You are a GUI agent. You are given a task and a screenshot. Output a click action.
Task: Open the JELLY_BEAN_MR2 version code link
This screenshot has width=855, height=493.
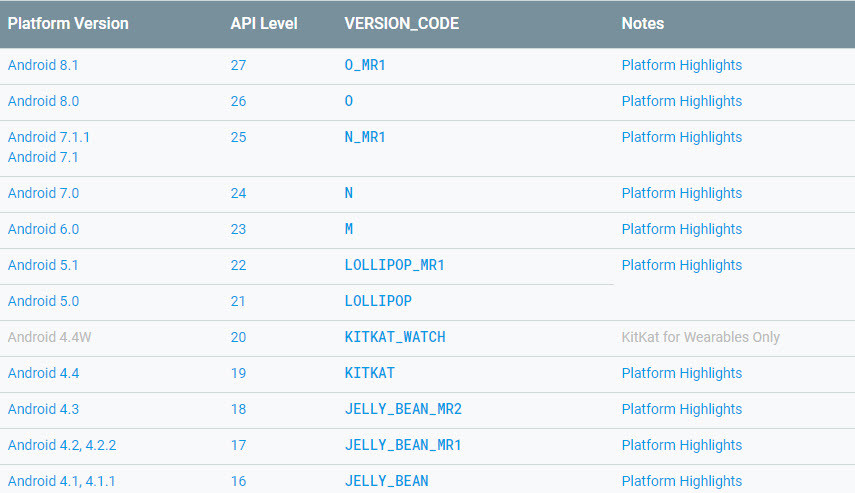click(404, 410)
